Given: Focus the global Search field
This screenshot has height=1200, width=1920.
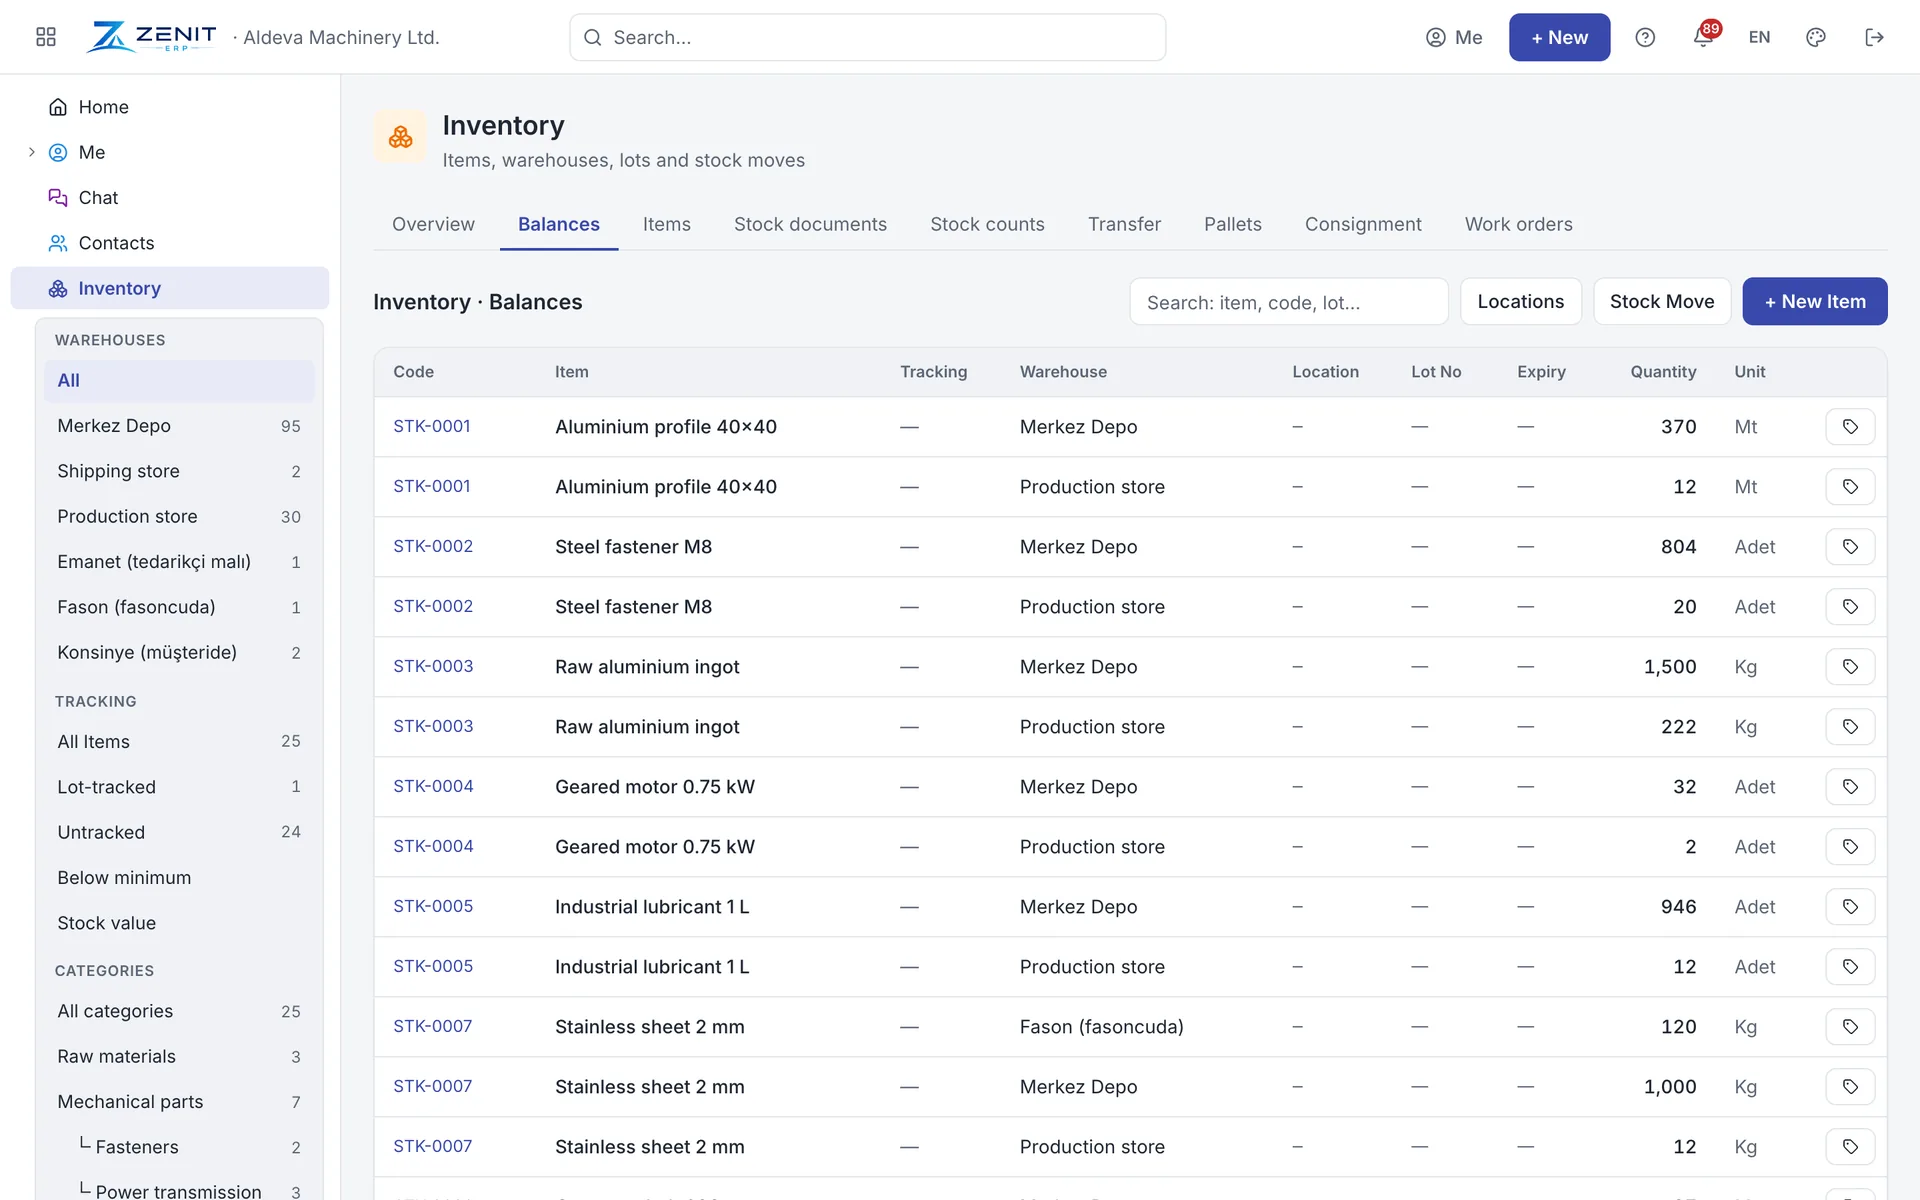Looking at the screenshot, I should [867, 37].
